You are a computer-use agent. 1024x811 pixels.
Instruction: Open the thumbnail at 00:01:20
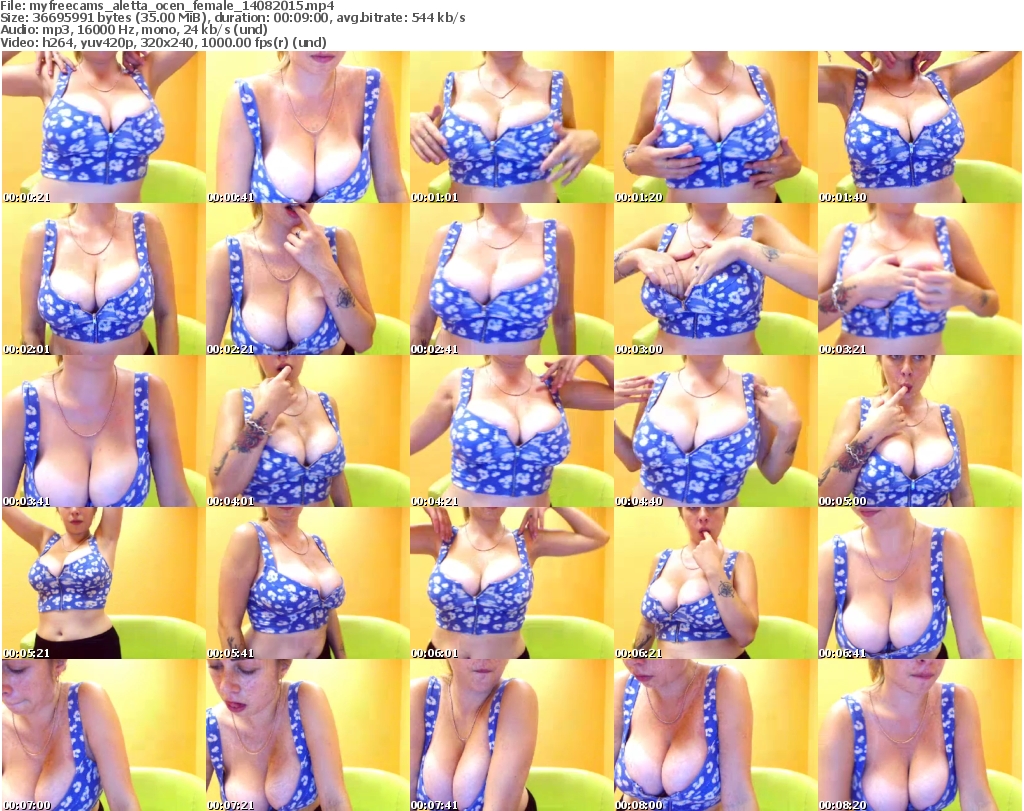(716, 127)
